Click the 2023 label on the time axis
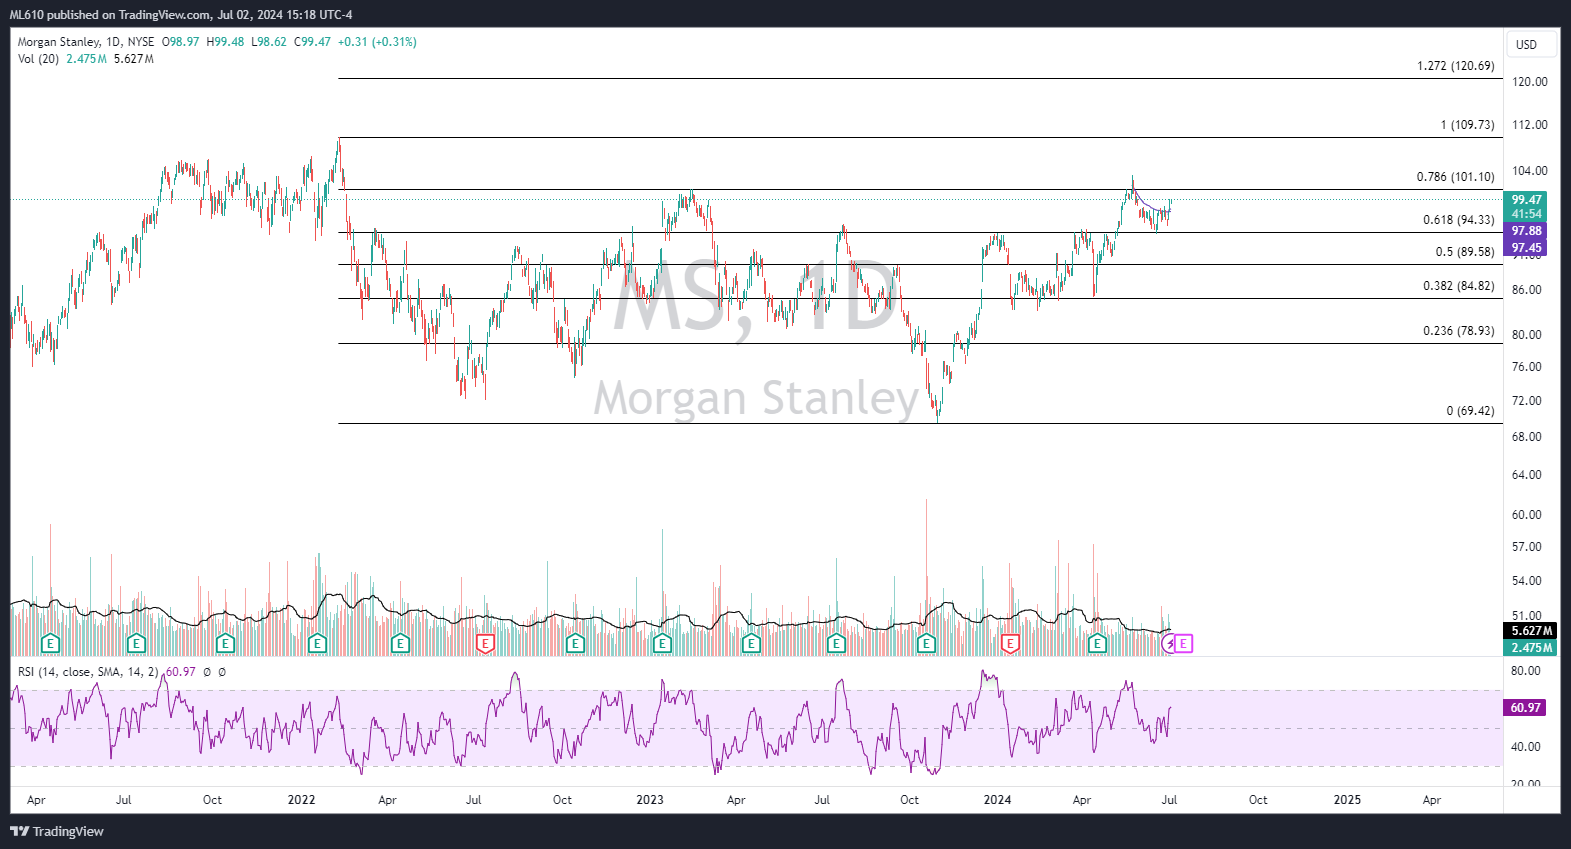 650,800
